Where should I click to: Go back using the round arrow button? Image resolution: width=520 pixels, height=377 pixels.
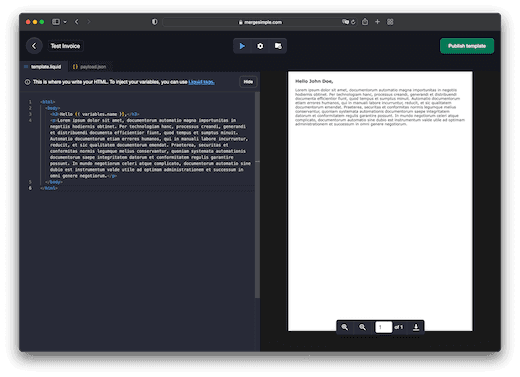point(34,46)
